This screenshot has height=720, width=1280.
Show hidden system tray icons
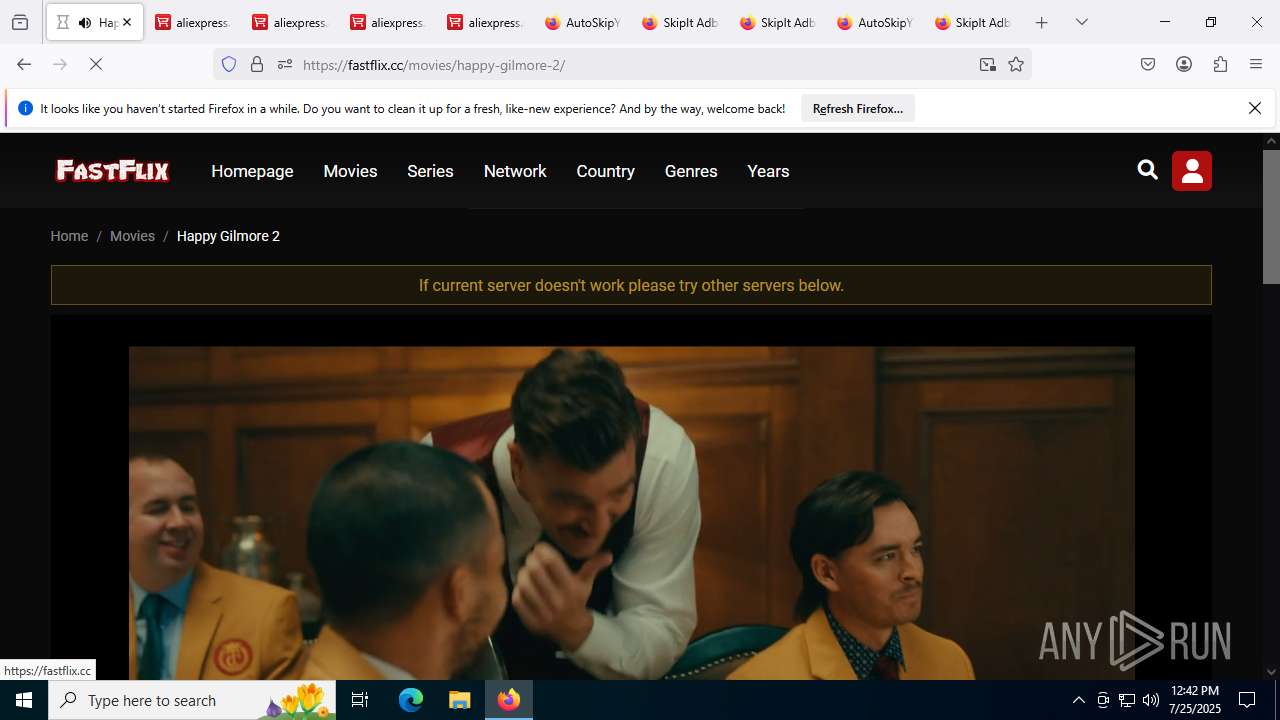point(1078,700)
